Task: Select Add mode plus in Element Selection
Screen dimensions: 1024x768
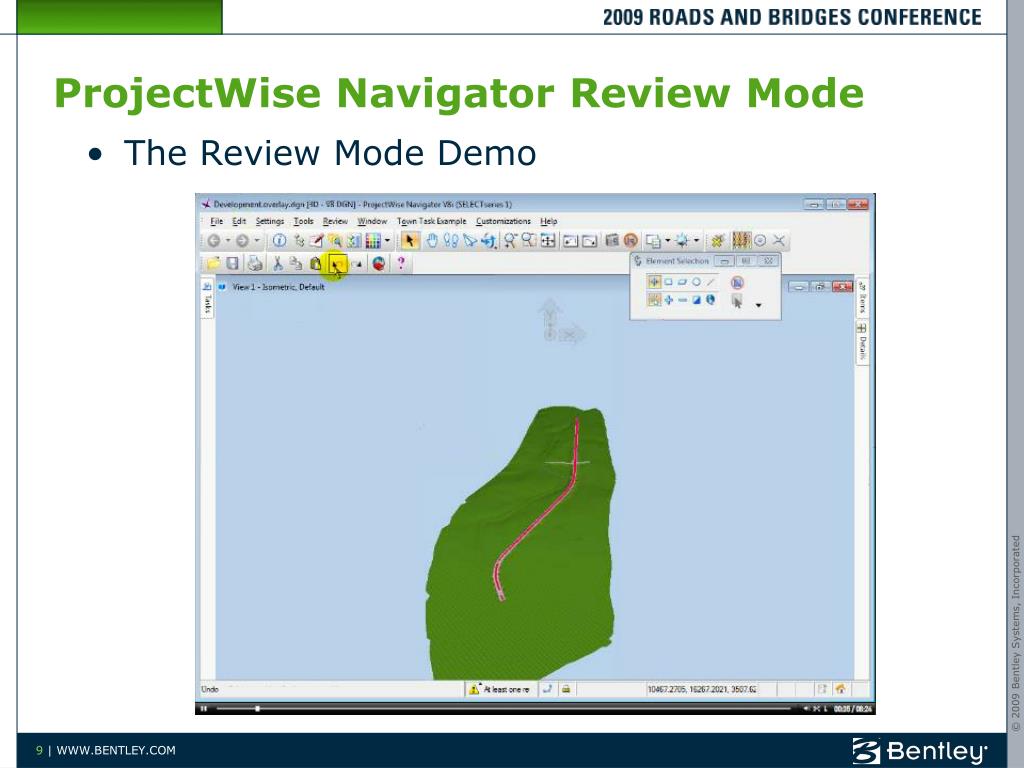Action: click(668, 300)
